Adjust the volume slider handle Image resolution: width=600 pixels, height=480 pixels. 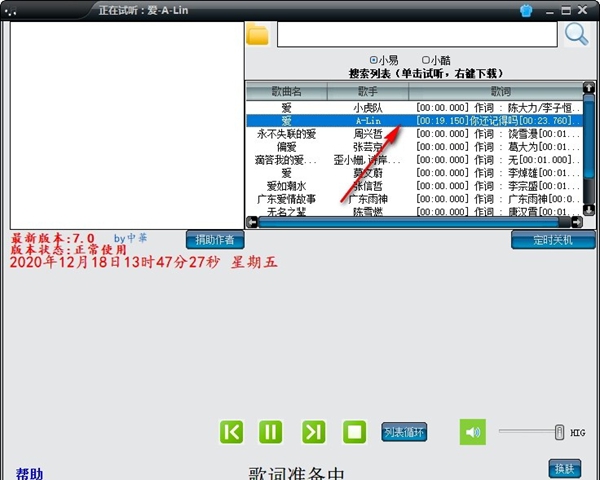559,432
